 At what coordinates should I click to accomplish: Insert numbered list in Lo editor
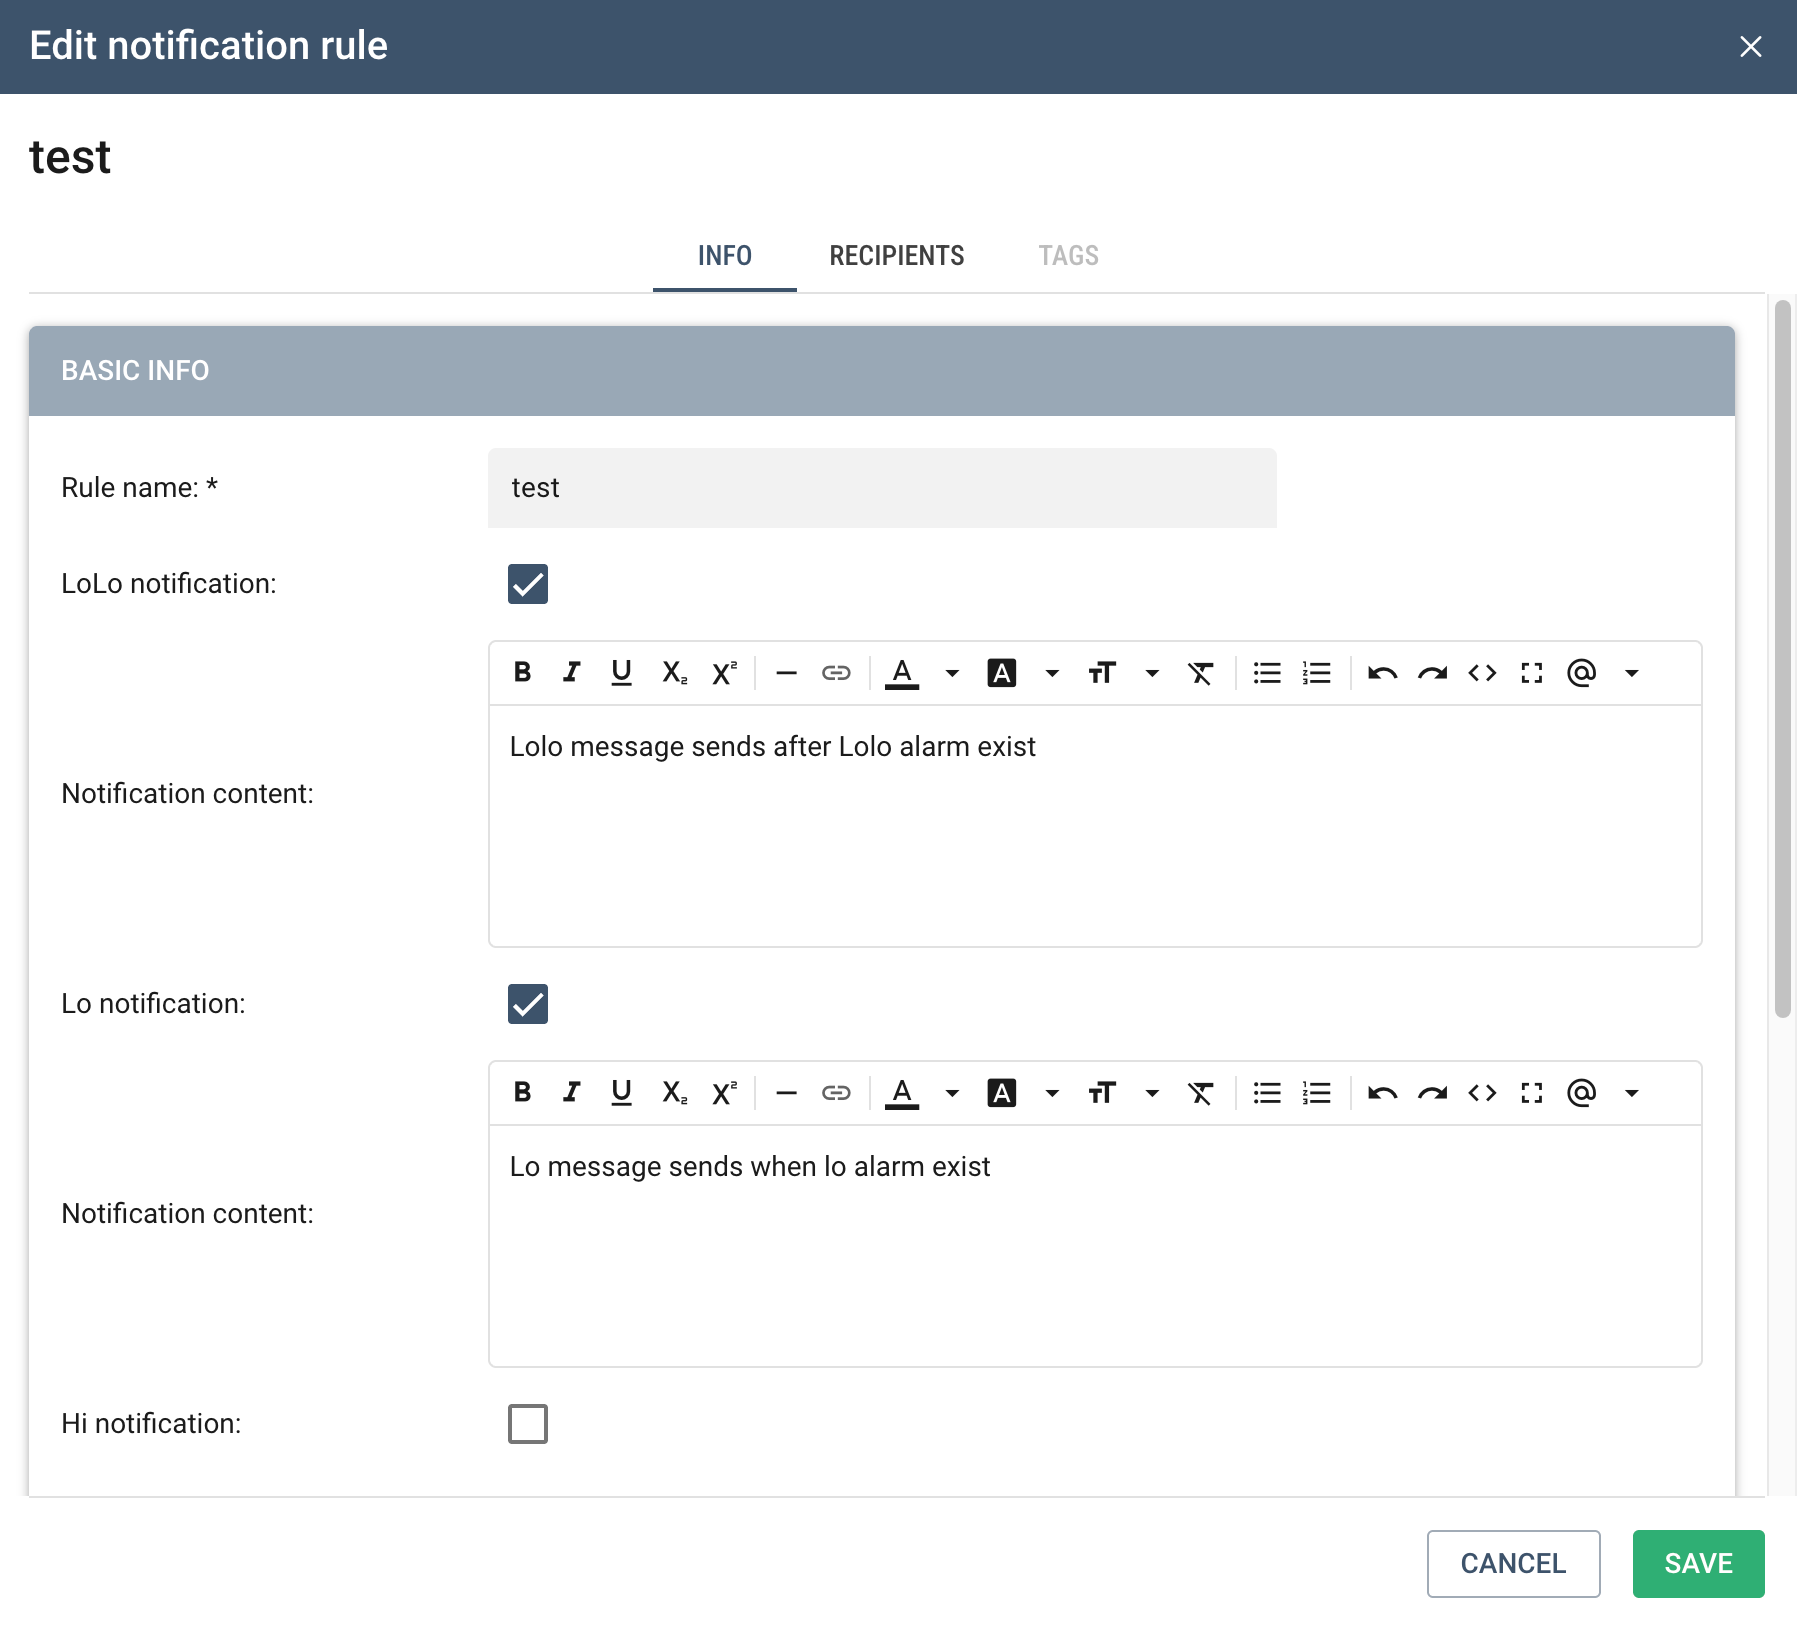[x=1317, y=1093]
